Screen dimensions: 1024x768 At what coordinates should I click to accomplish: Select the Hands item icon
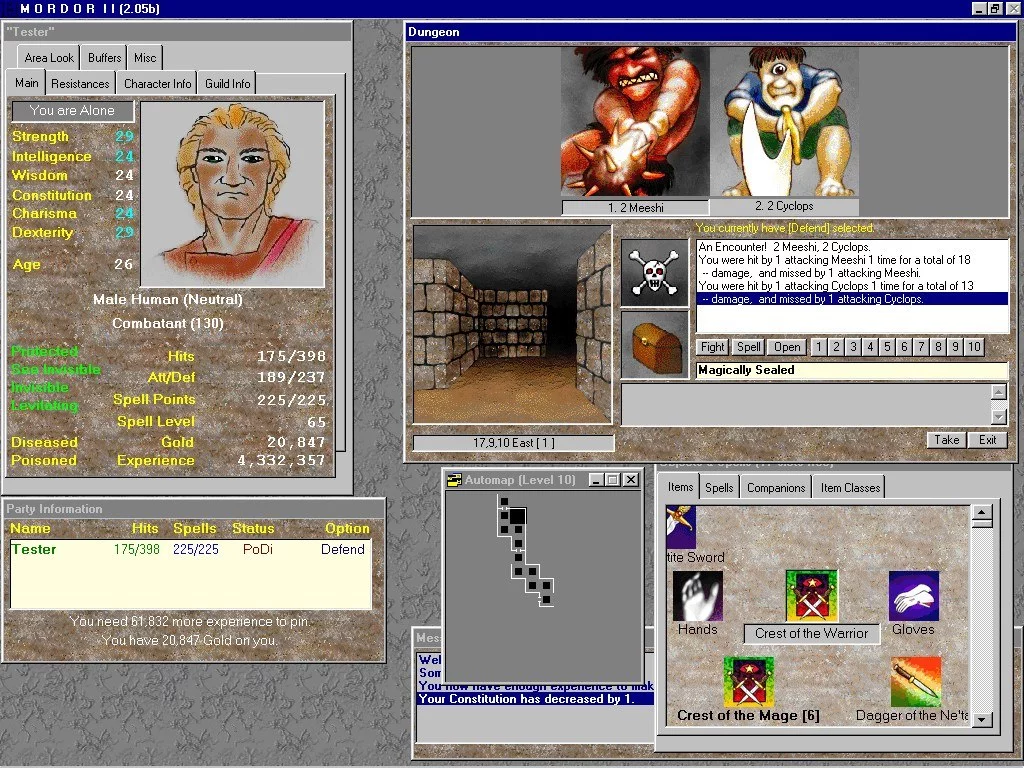pyautogui.click(x=697, y=596)
